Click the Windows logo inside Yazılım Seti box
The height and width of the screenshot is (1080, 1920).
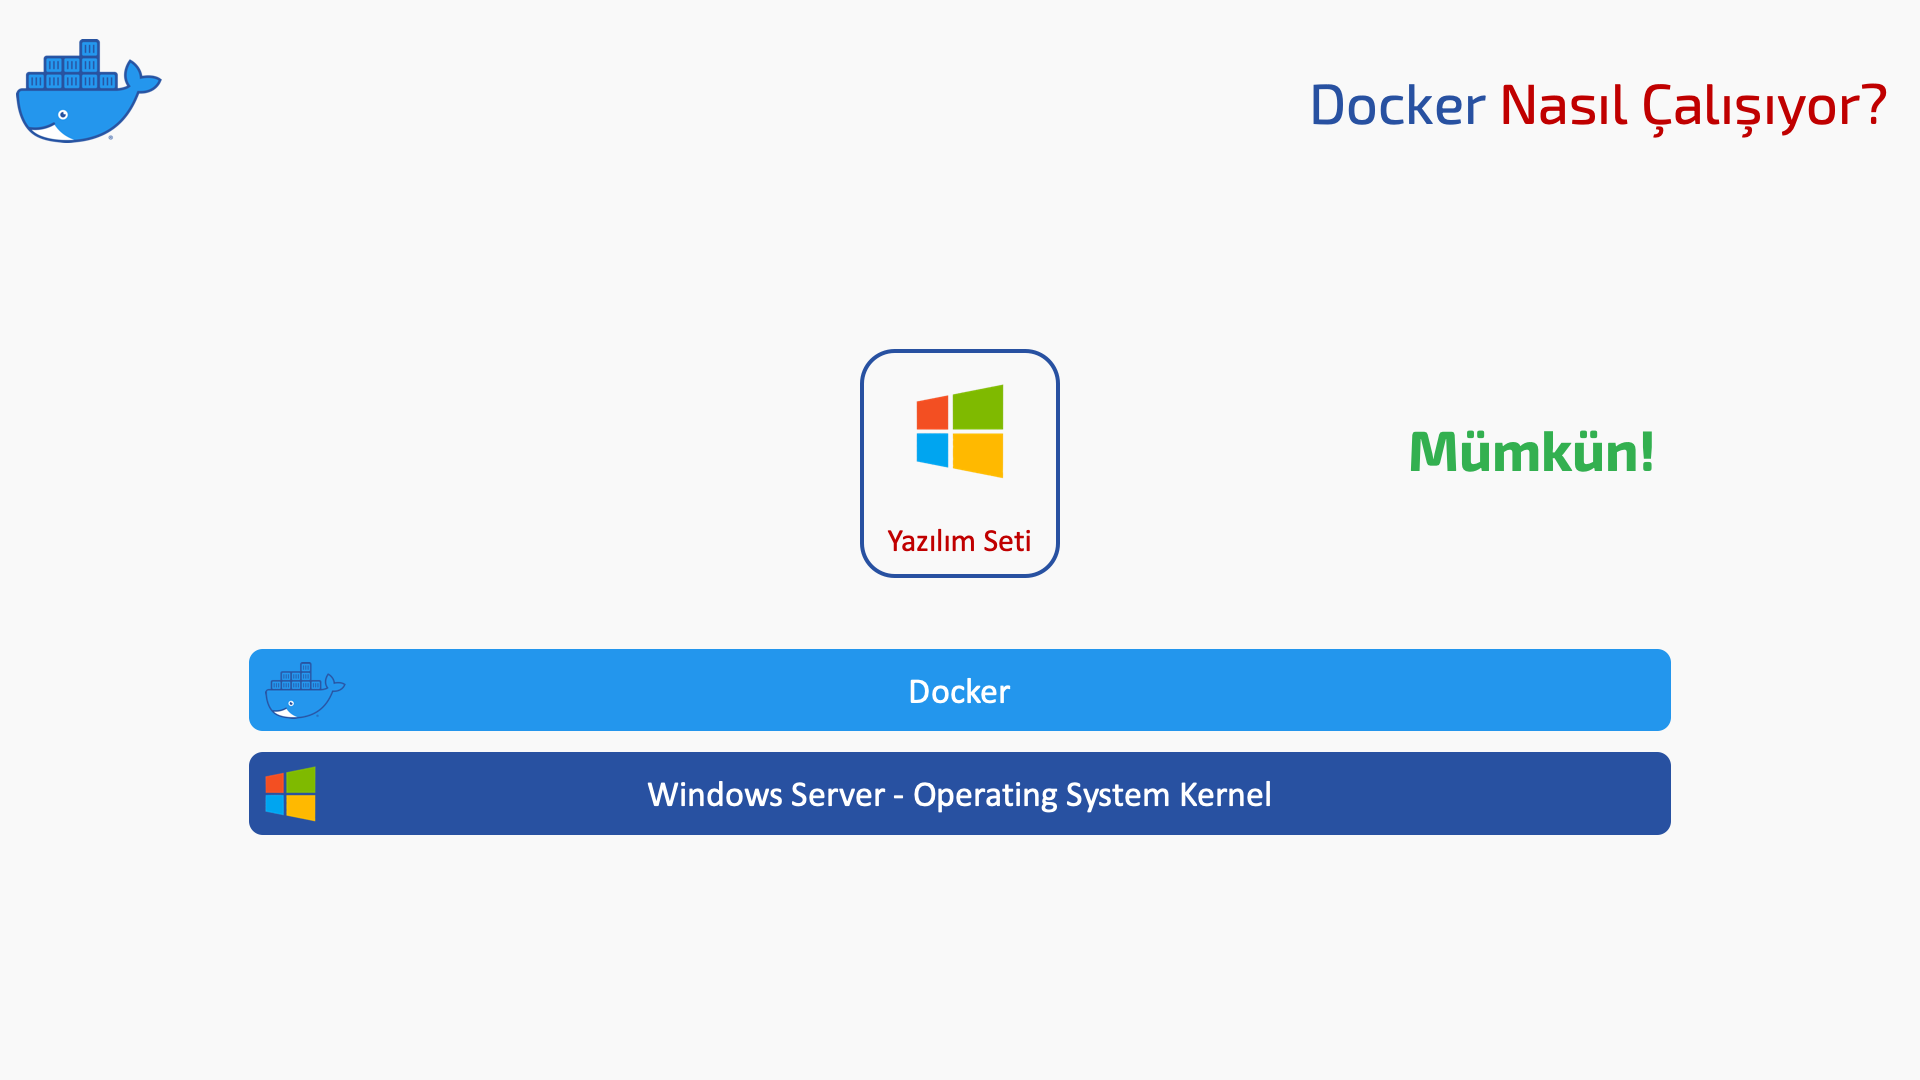(x=959, y=431)
